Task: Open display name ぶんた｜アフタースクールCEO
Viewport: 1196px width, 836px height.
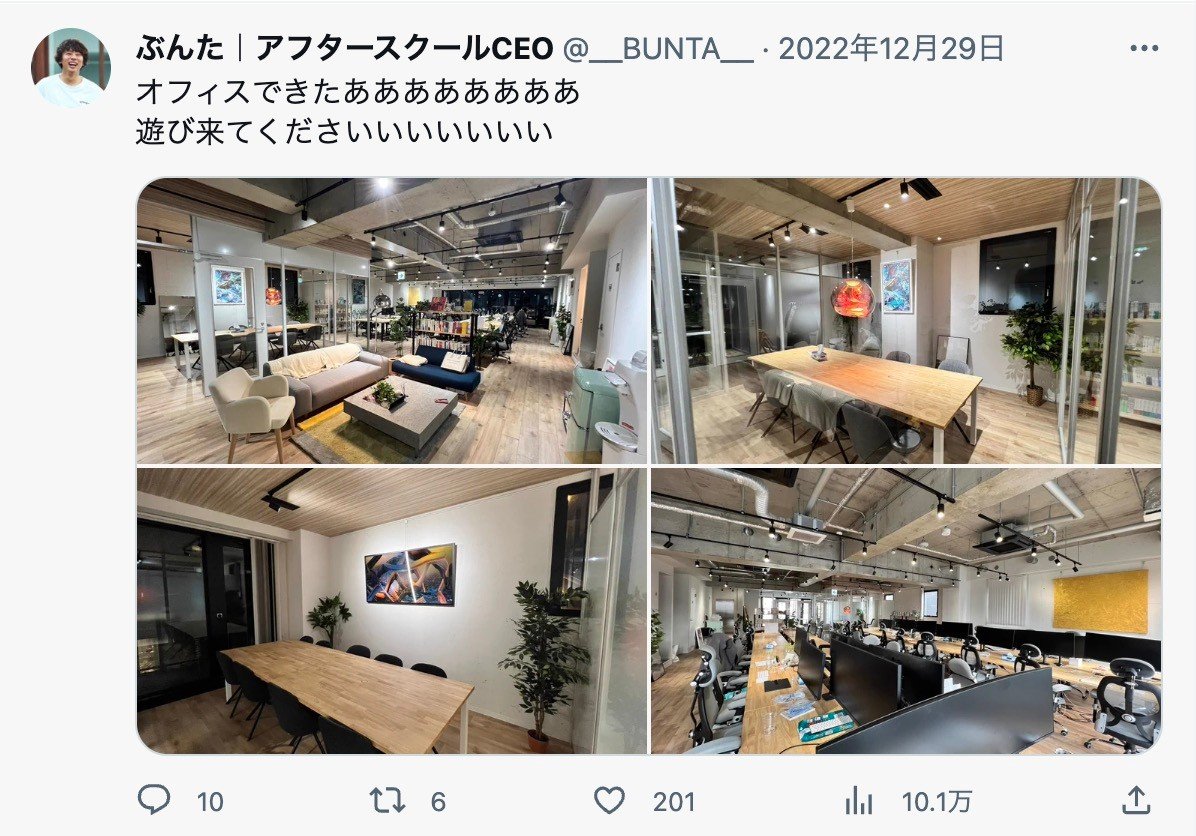Action: [345, 49]
